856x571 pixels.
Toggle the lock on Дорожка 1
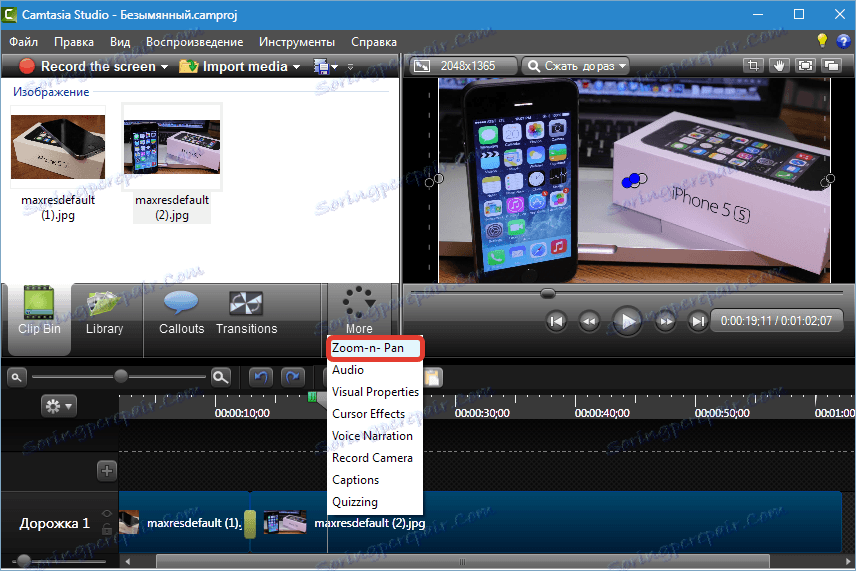pos(107,530)
